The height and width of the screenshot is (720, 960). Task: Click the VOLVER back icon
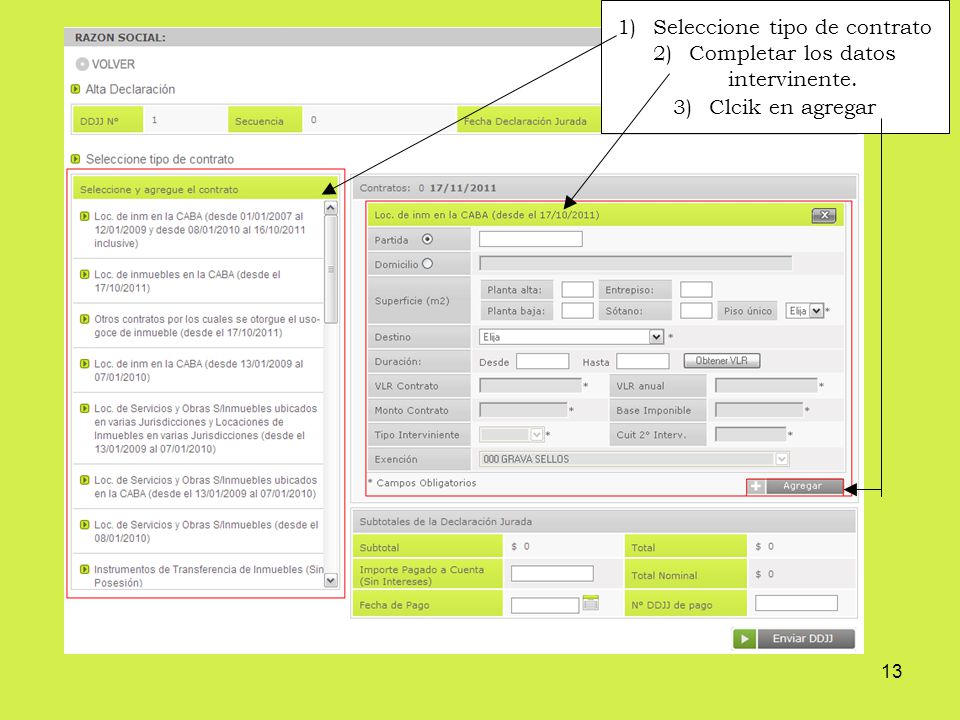(82, 64)
